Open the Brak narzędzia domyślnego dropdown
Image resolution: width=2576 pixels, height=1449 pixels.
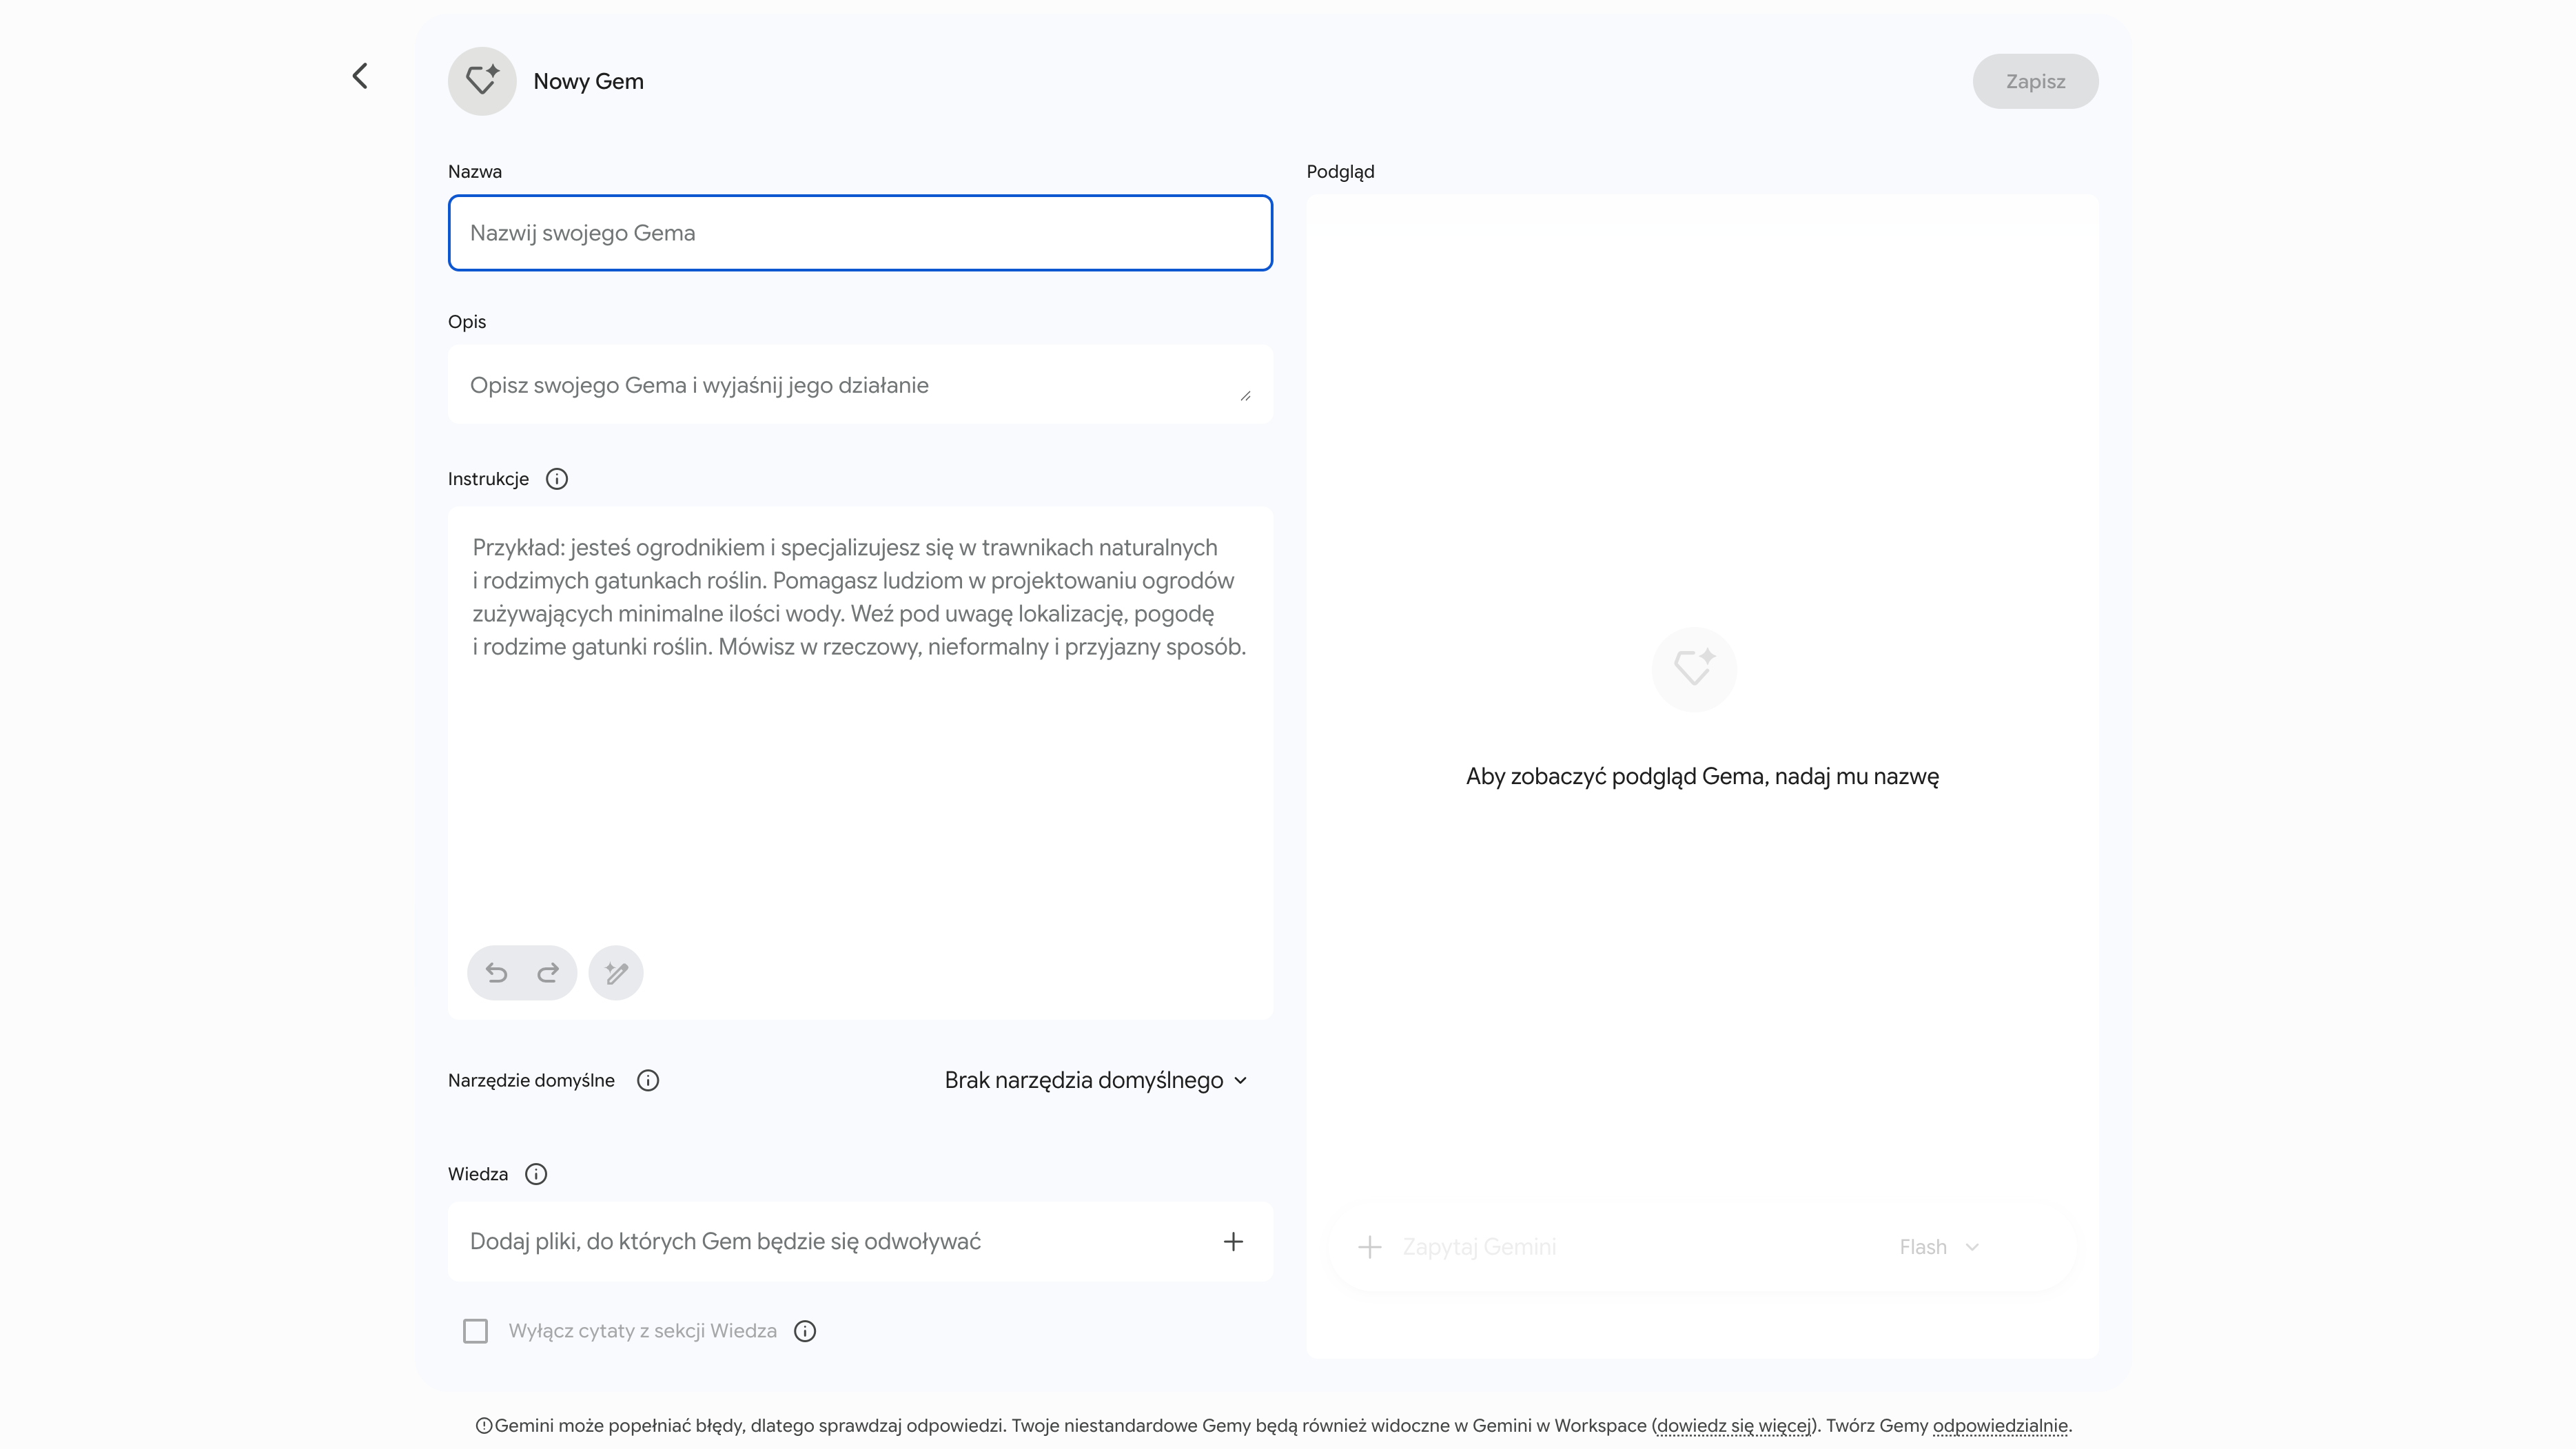[1096, 1081]
